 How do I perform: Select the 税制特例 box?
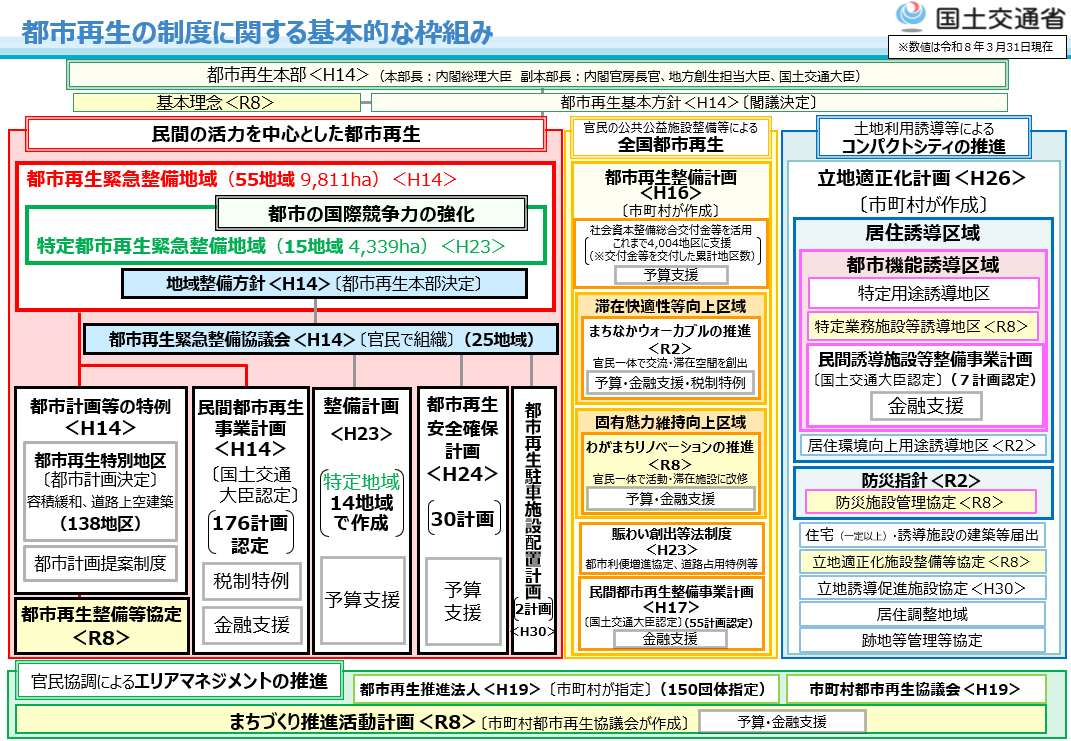(252, 581)
